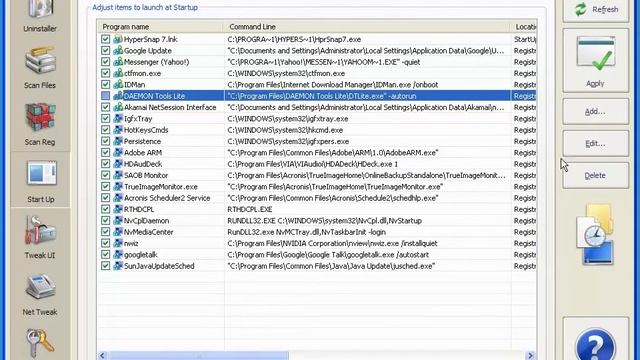640x360 pixels.
Task: Click the horizontal scrollbar right arrow
Action: click(x=530, y=356)
